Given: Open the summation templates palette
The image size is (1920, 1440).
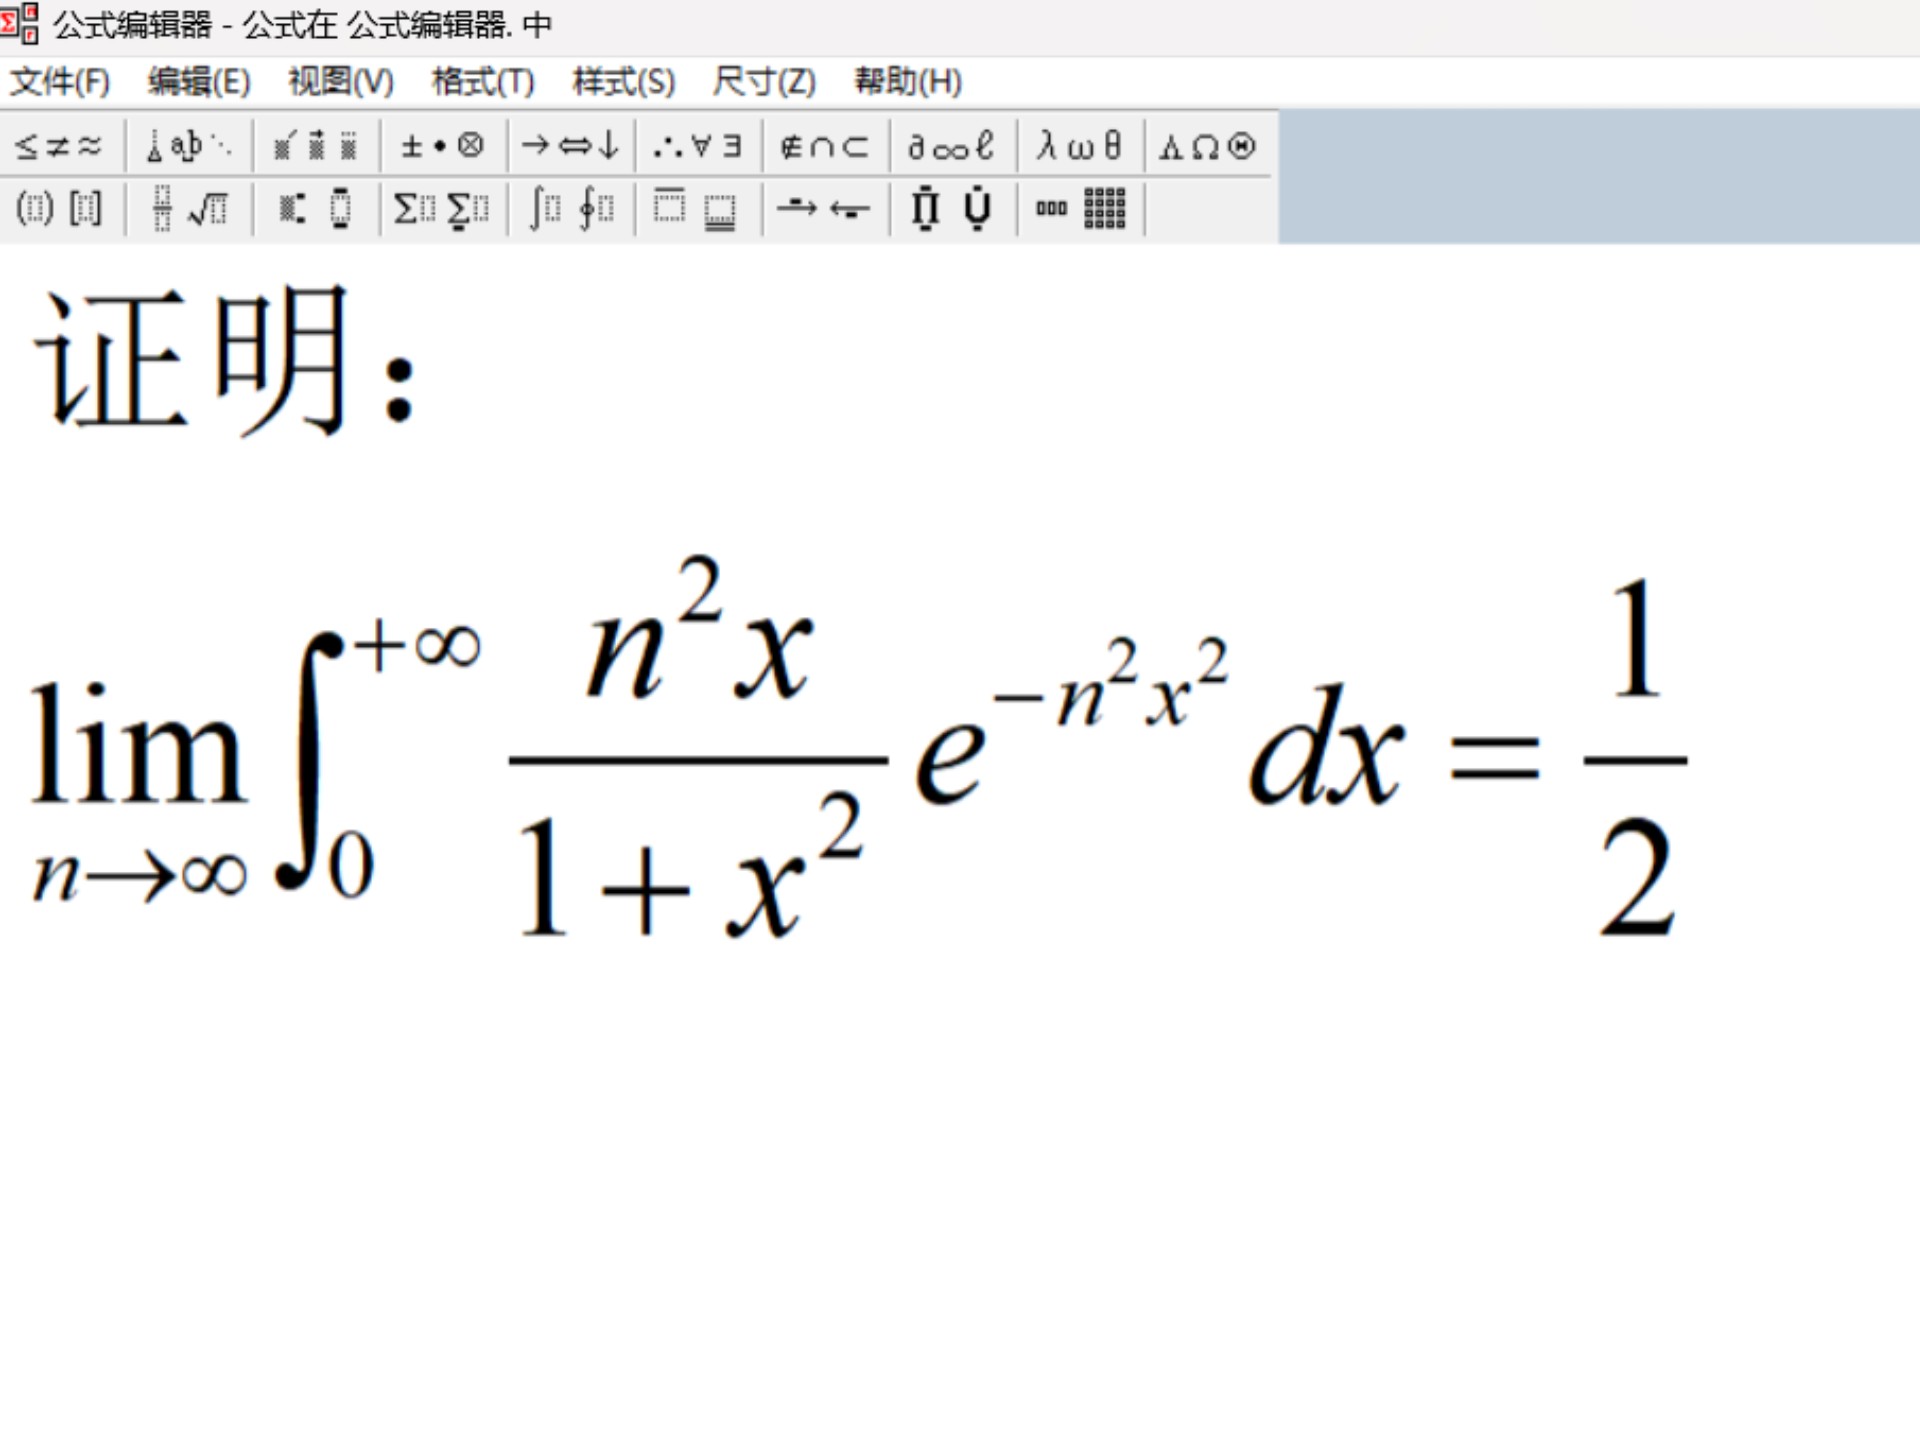Looking at the screenshot, I should [x=442, y=209].
